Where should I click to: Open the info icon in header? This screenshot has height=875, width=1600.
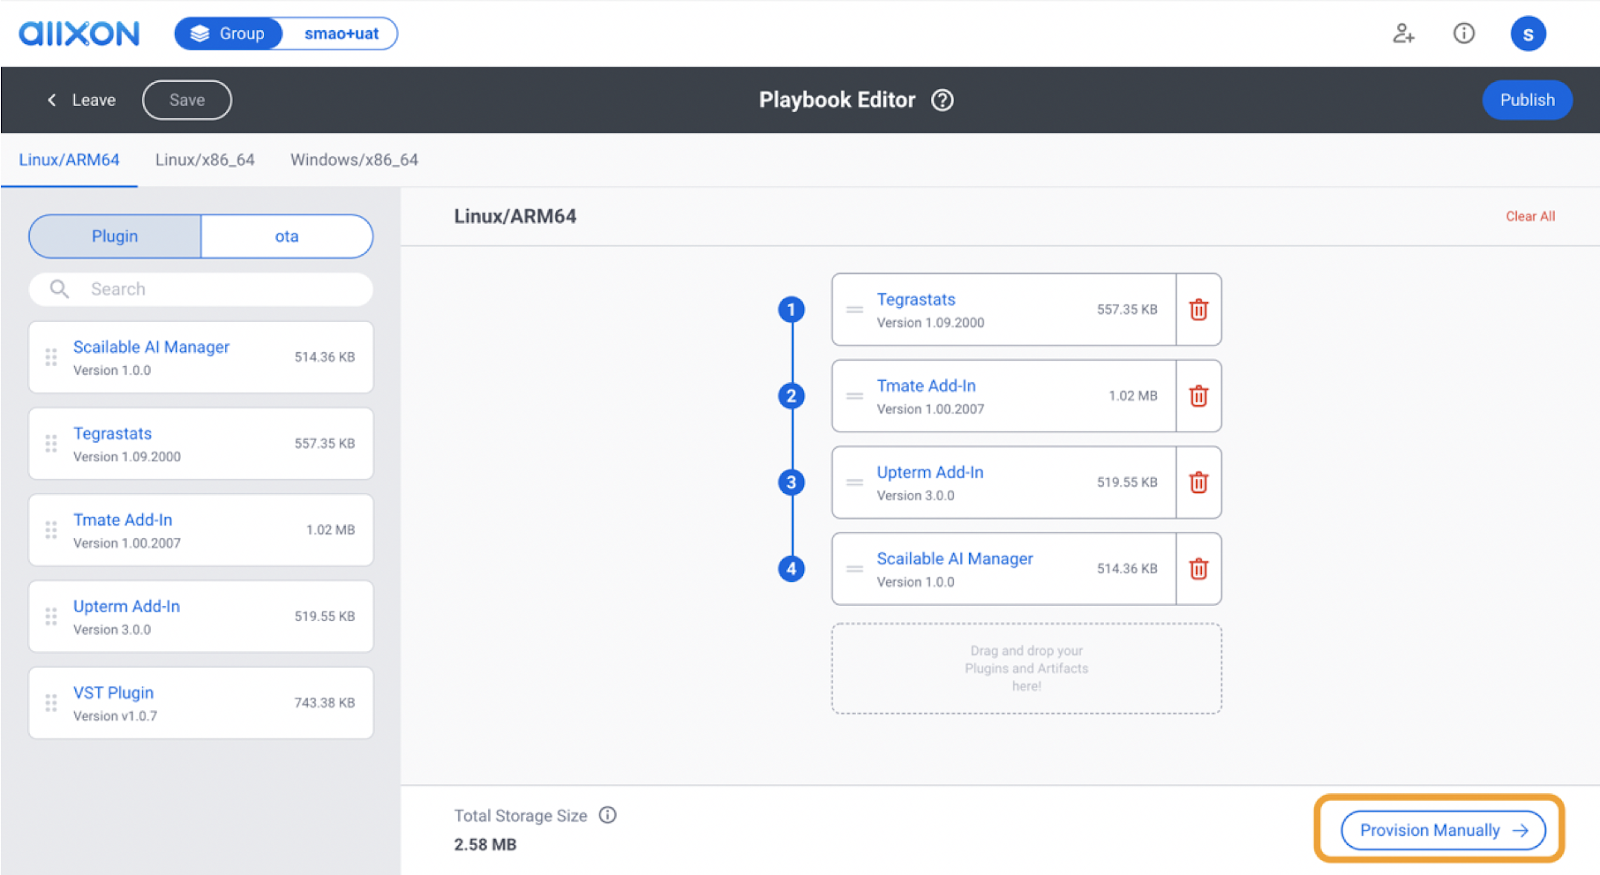coord(1463,34)
